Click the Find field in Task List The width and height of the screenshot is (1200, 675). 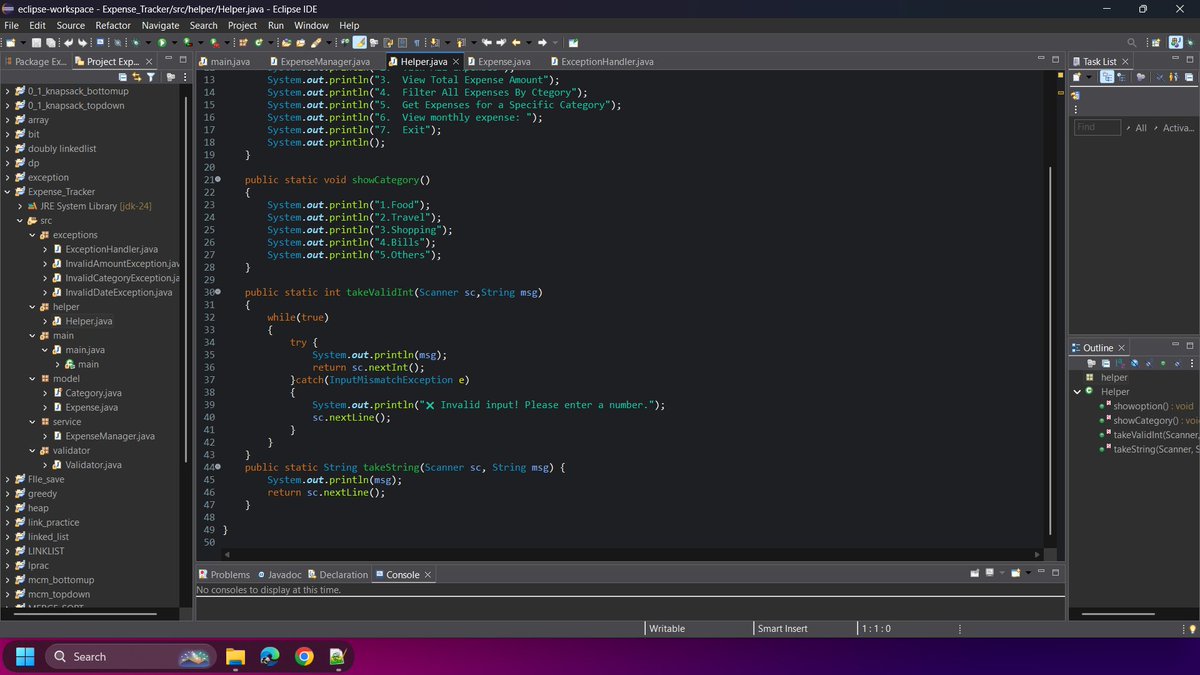1096,127
